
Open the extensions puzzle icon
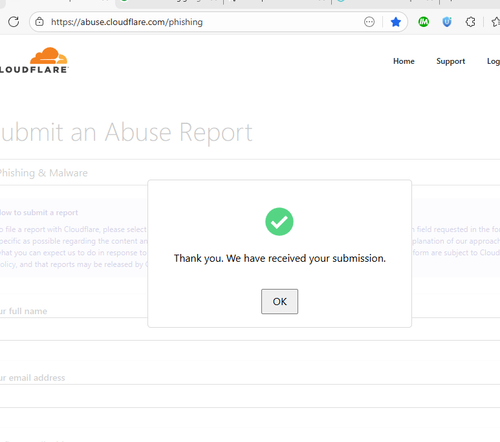pyautogui.click(x=470, y=22)
